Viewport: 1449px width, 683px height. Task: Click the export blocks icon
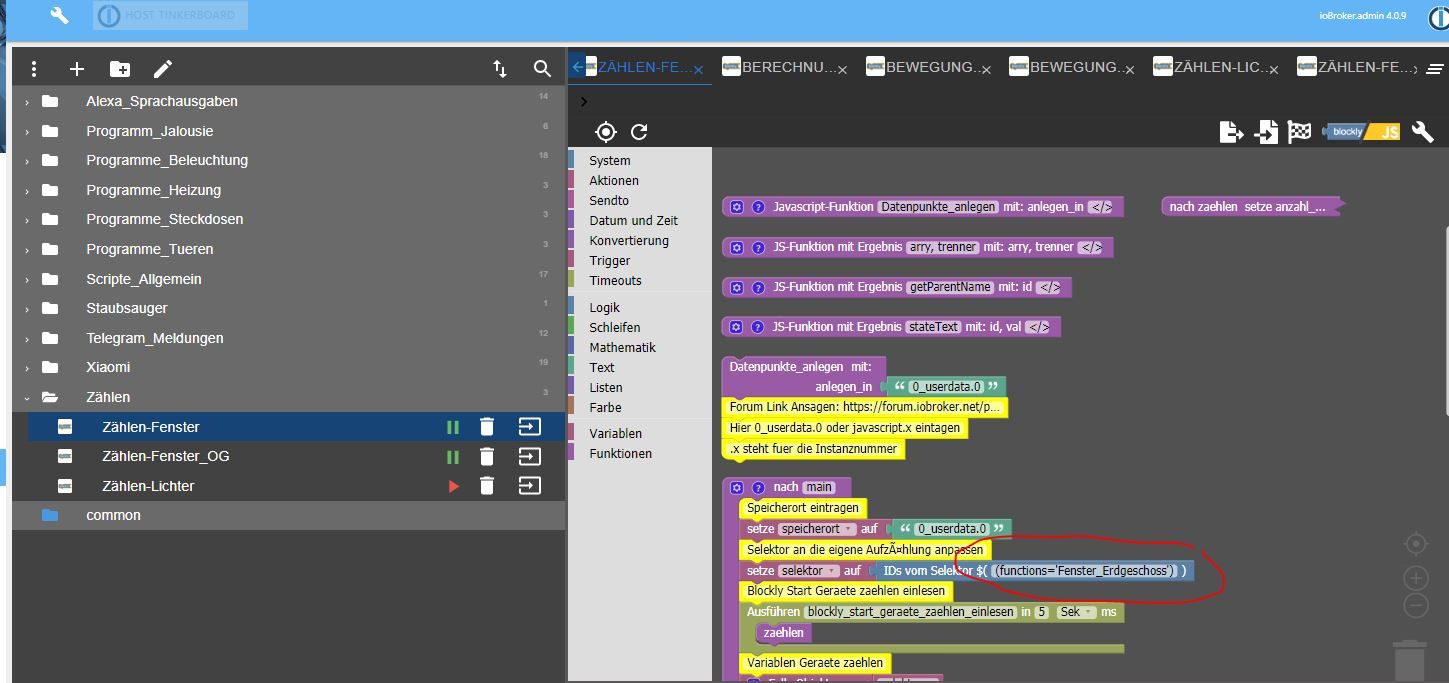tap(1232, 132)
